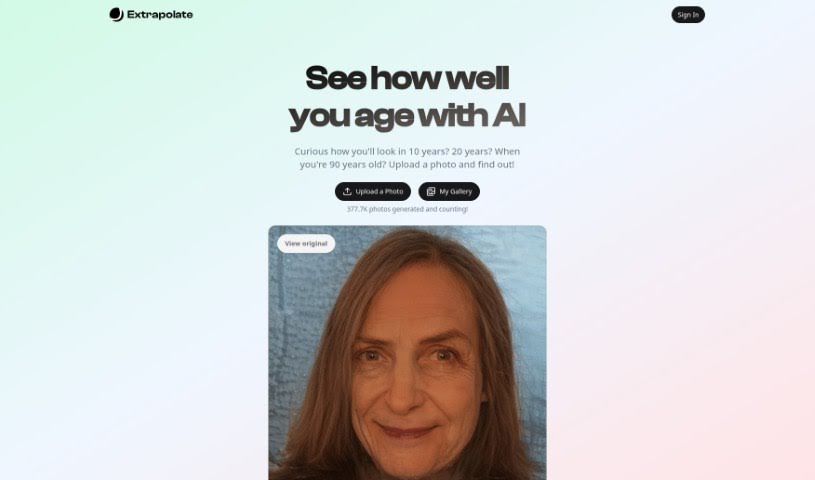815x480 pixels.
Task: Click the word "See" in the headline
Action: pyautogui.click(x=336, y=78)
